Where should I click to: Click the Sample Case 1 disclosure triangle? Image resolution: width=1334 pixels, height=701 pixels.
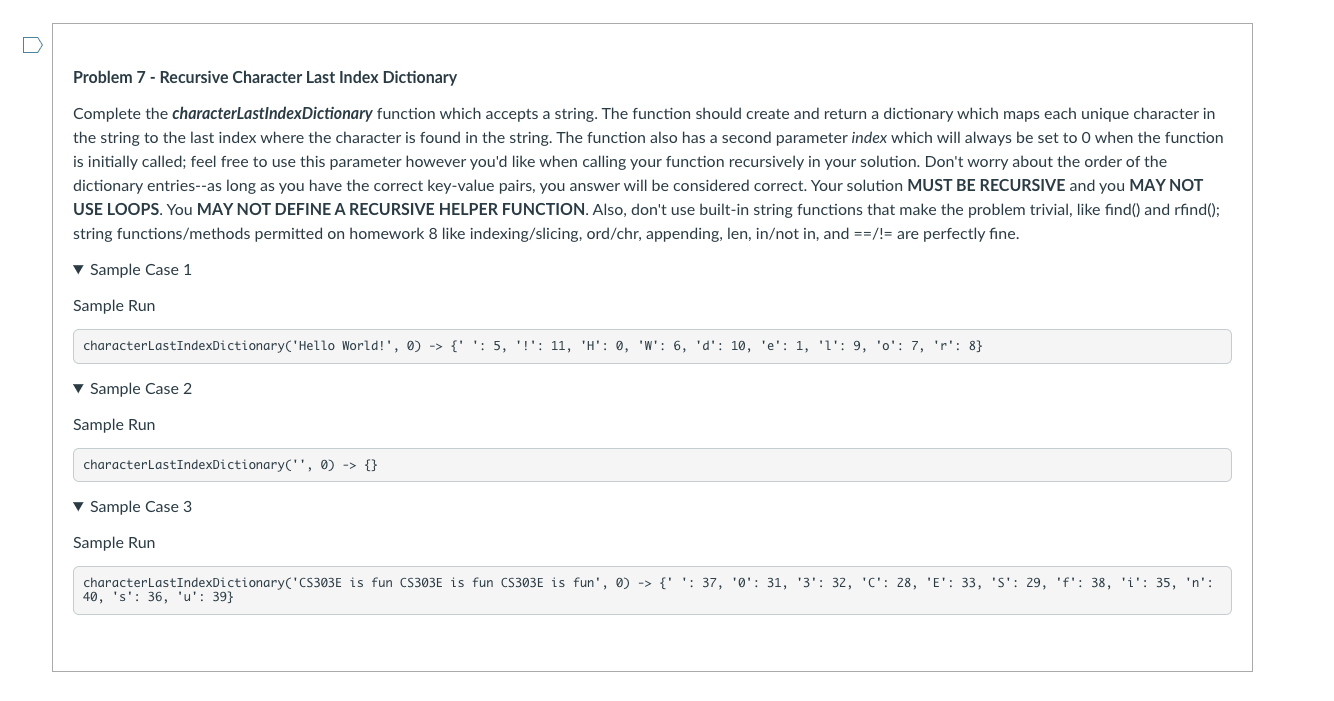[78, 269]
